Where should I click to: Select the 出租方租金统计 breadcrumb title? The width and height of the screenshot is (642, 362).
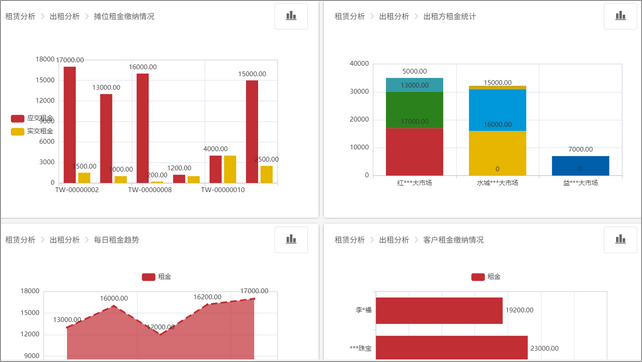coord(450,16)
